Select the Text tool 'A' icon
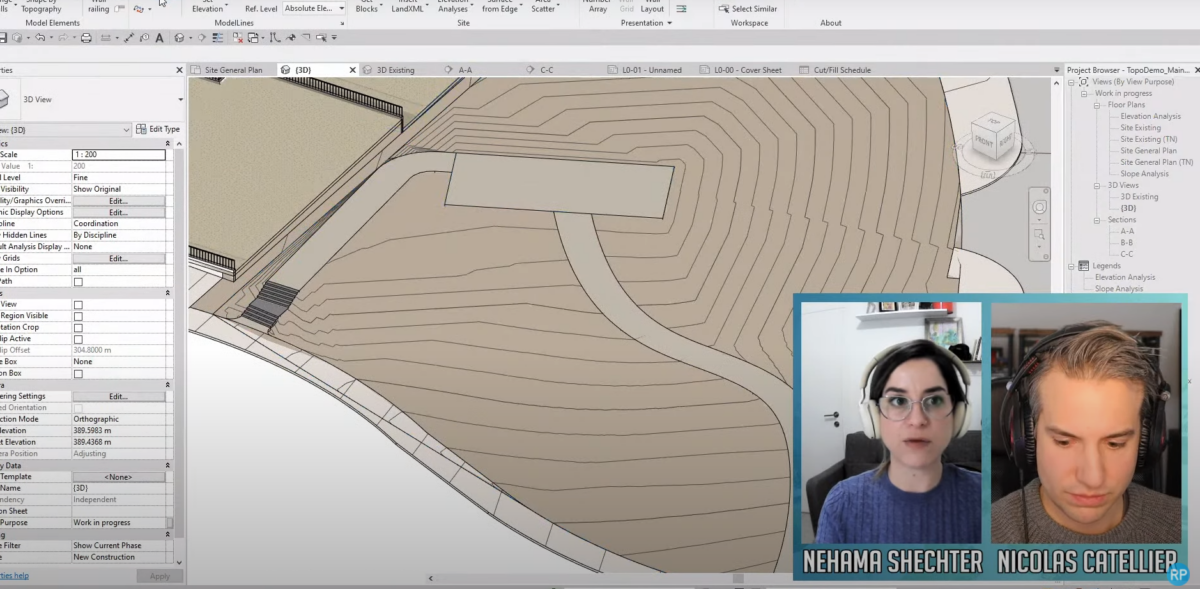 coord(159,38)
